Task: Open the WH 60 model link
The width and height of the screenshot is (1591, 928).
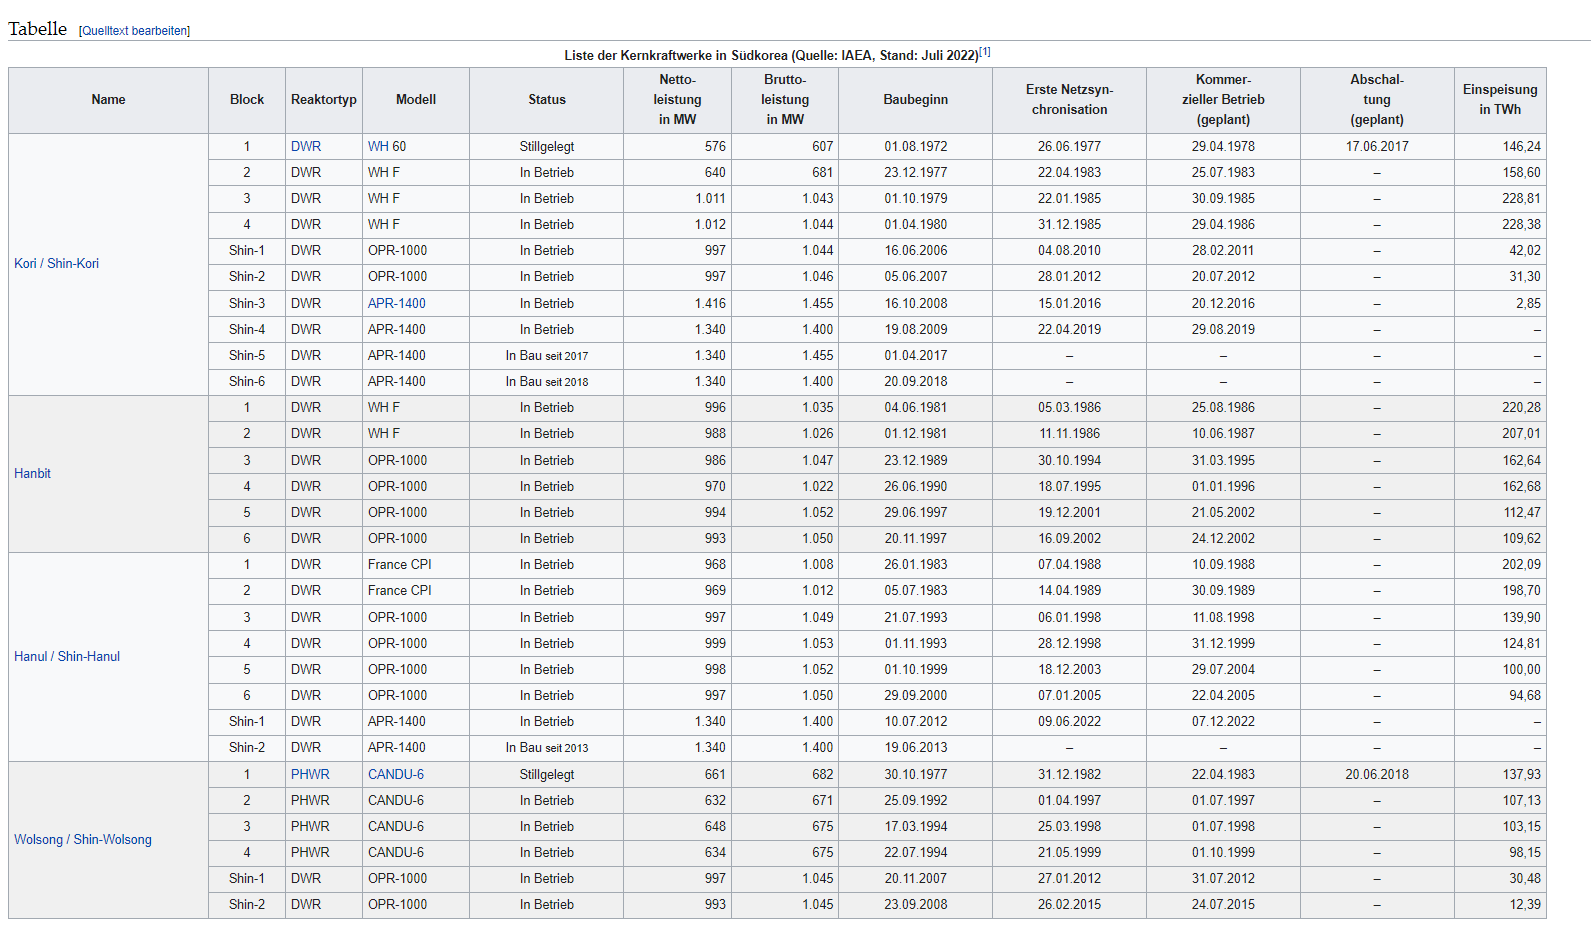Action: 387,147
